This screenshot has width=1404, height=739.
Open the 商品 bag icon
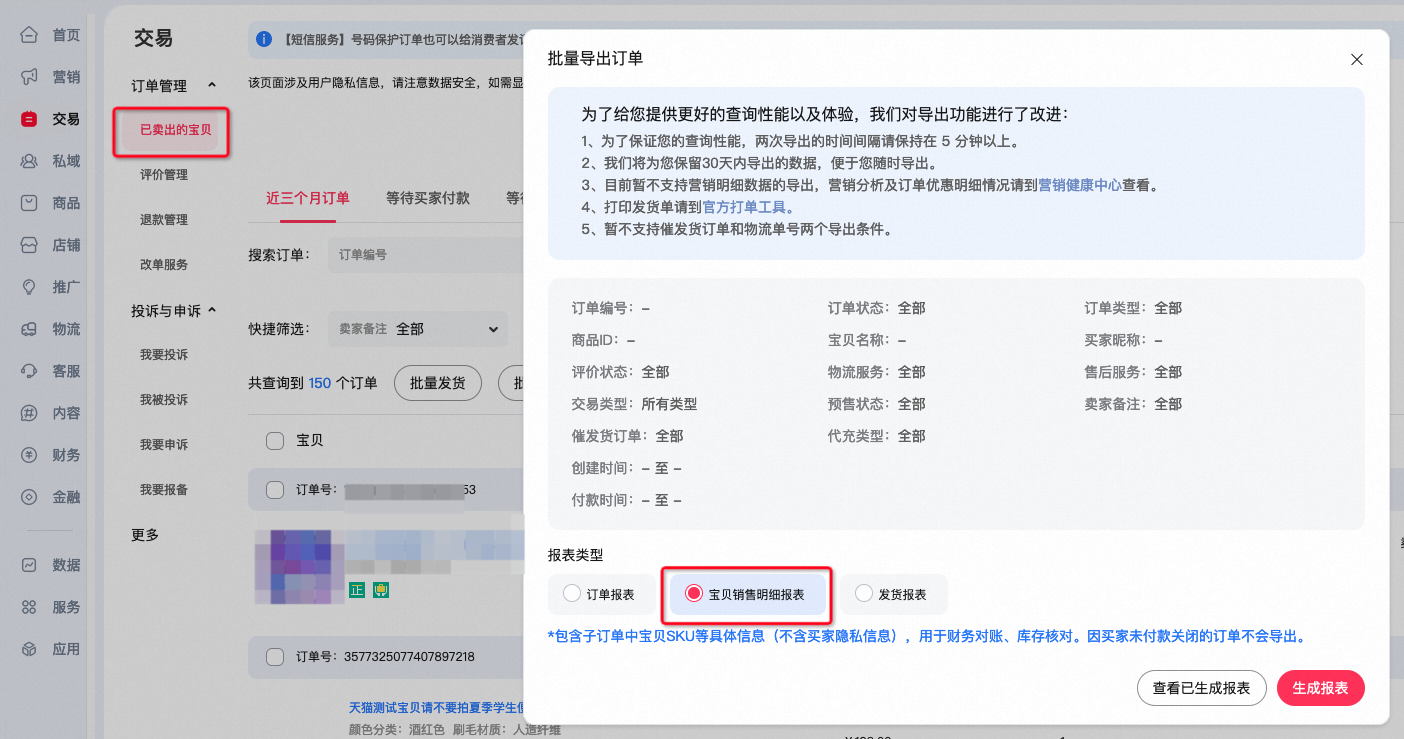point(30,203)
